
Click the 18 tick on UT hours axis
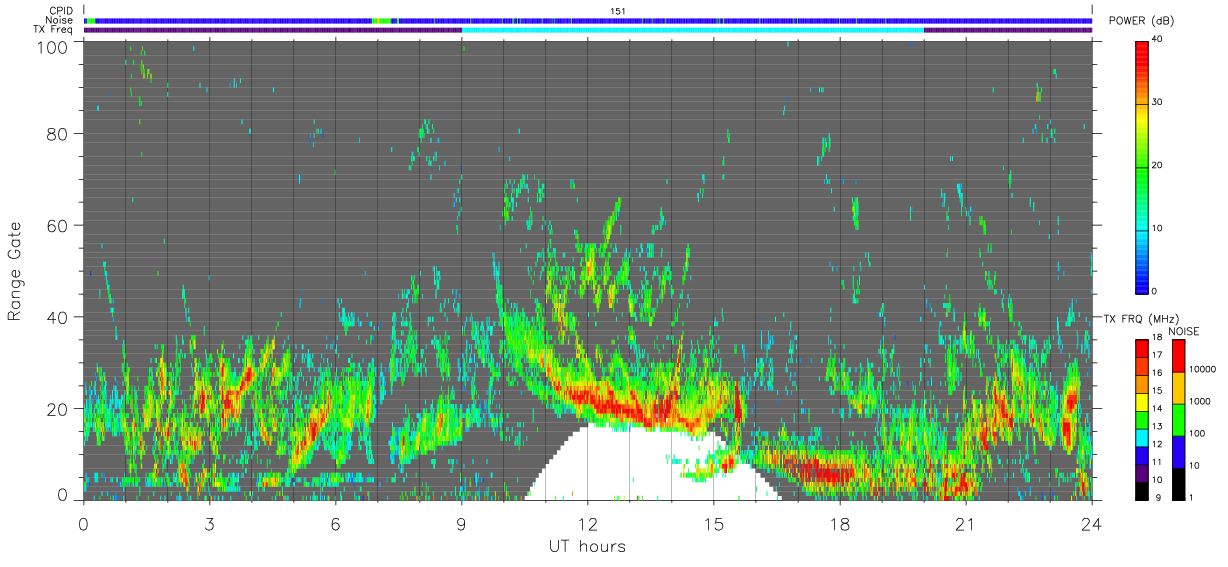tap(839, 524)
